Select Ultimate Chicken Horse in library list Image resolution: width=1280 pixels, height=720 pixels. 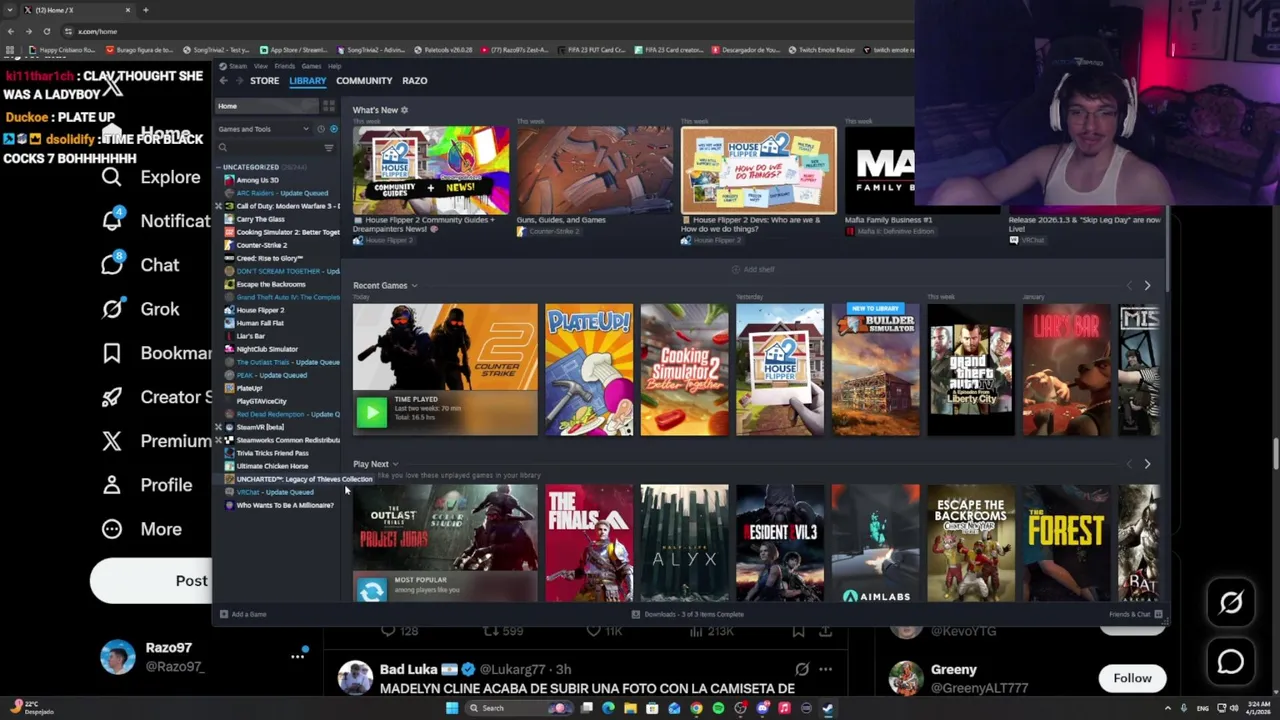coord(272,466)
